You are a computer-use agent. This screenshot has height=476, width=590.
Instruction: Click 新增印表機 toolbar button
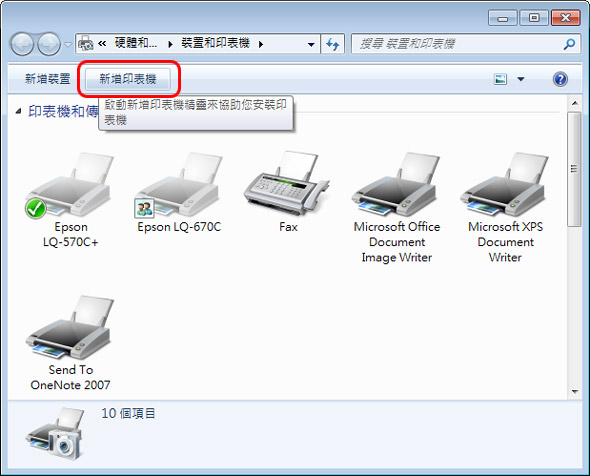coord(128,79)
